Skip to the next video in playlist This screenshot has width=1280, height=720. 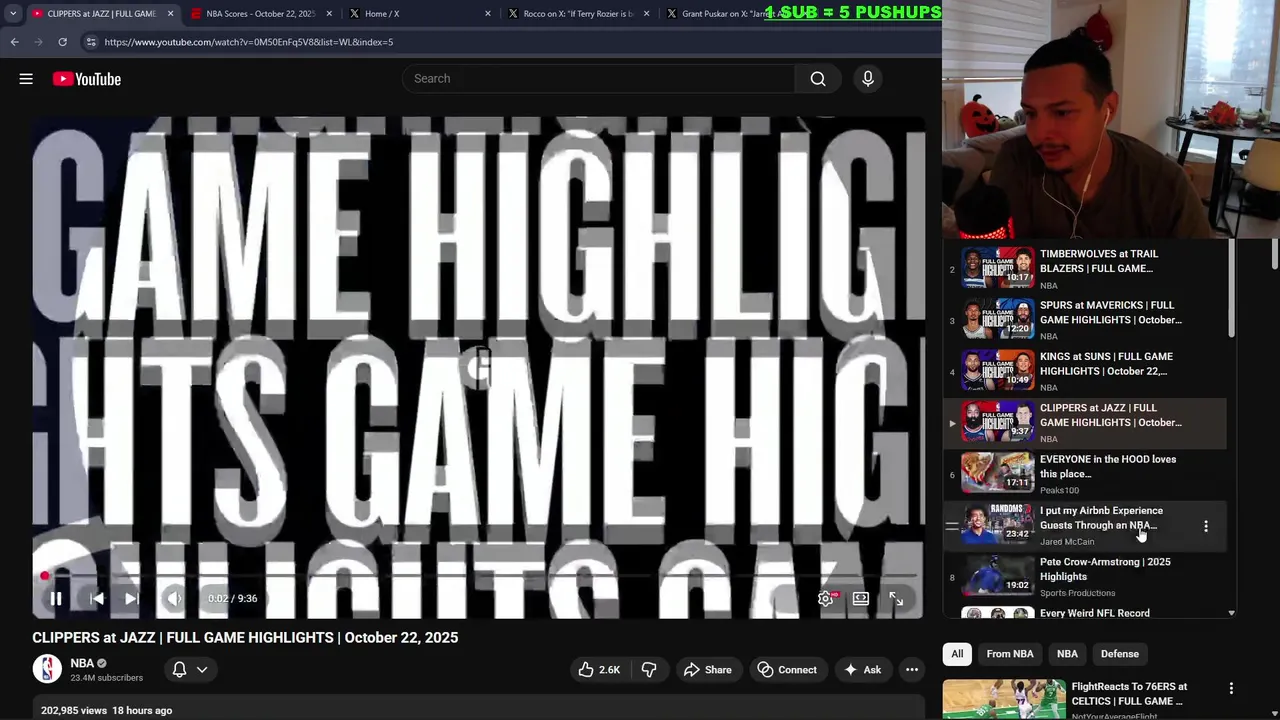click(x=131, y=599)
